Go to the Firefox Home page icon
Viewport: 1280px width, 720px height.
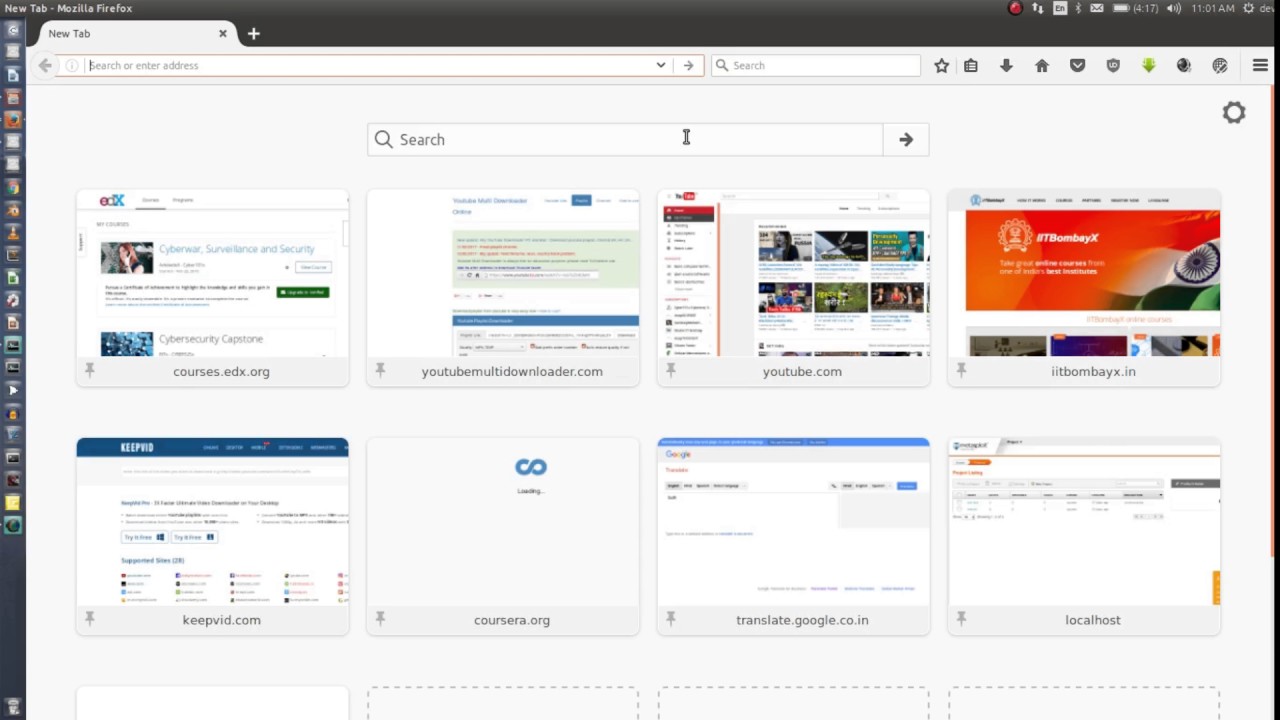[x=1042, y=65]
